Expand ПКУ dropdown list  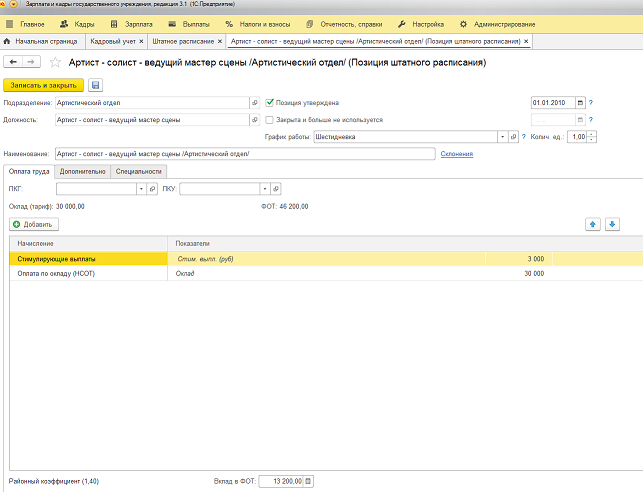pos(264,188)
